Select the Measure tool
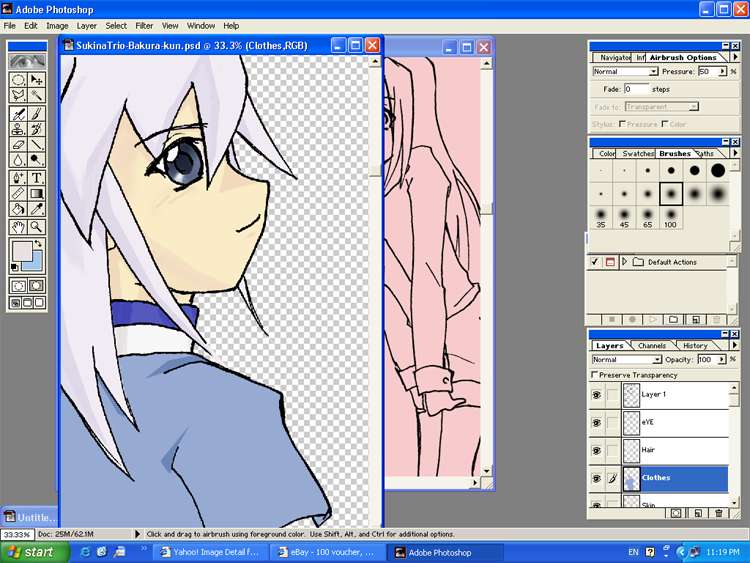The width and height of the screenshot is (750, 563). point(18,193)
